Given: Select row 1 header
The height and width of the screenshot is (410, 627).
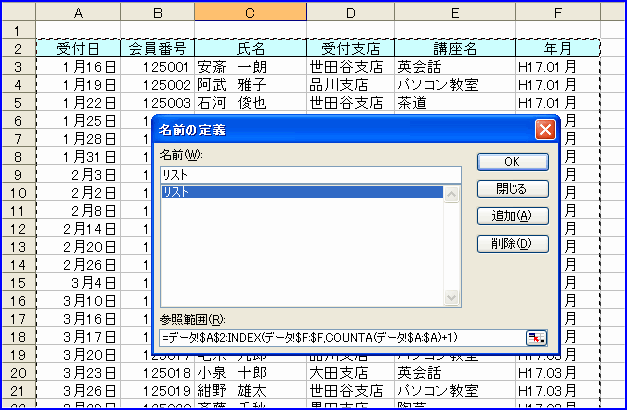Looking at the screenshot, I should (18, 30).
